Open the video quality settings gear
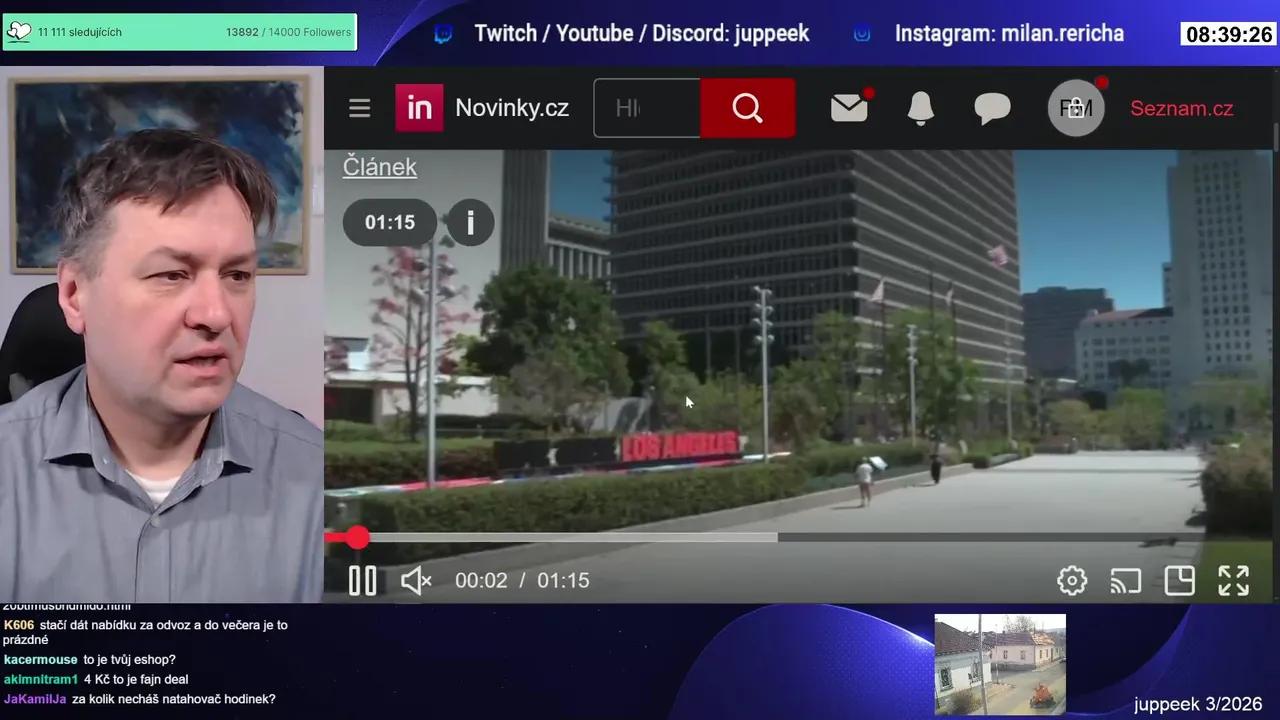Image resolution: width=1280 pixels, height=720 pixels. coord(1072,580)
